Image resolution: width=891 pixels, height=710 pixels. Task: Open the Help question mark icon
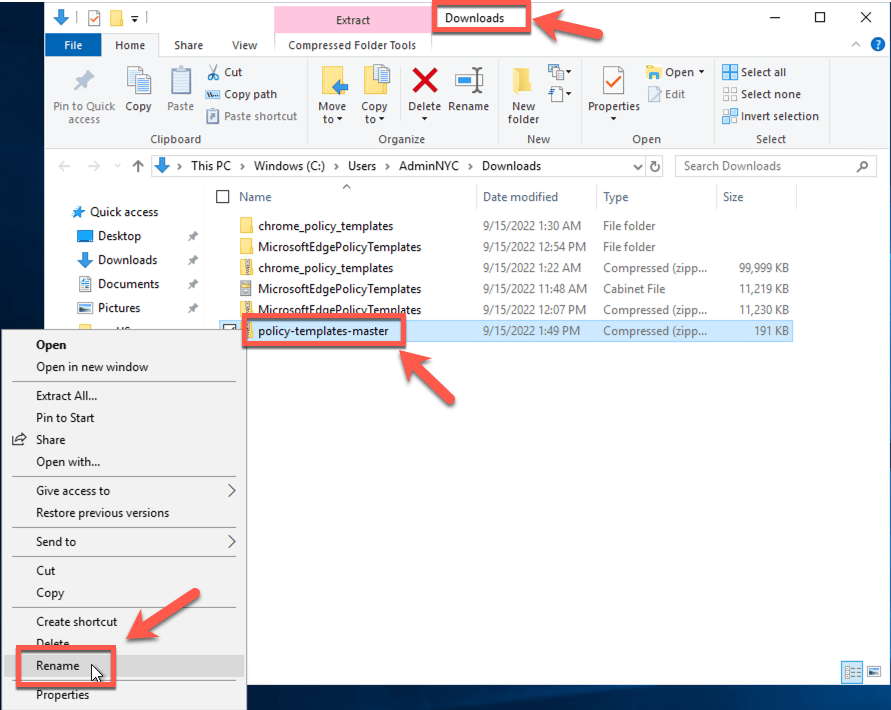878,44
